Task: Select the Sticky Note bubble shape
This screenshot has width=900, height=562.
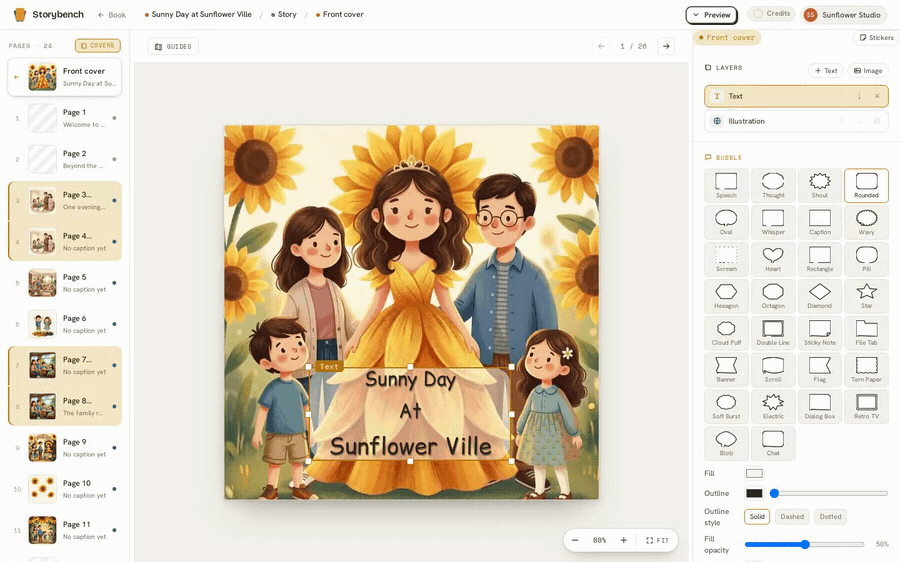Action: (x=820, y=332)
